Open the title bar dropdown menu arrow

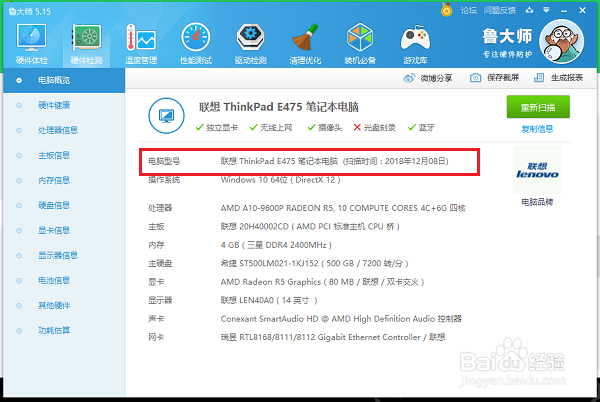[x=546, y=10]
